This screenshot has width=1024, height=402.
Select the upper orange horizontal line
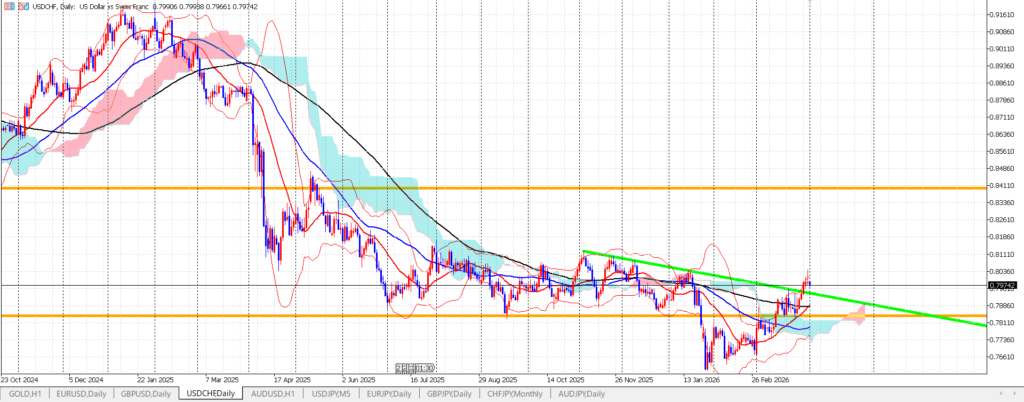[x=500, y=188]
